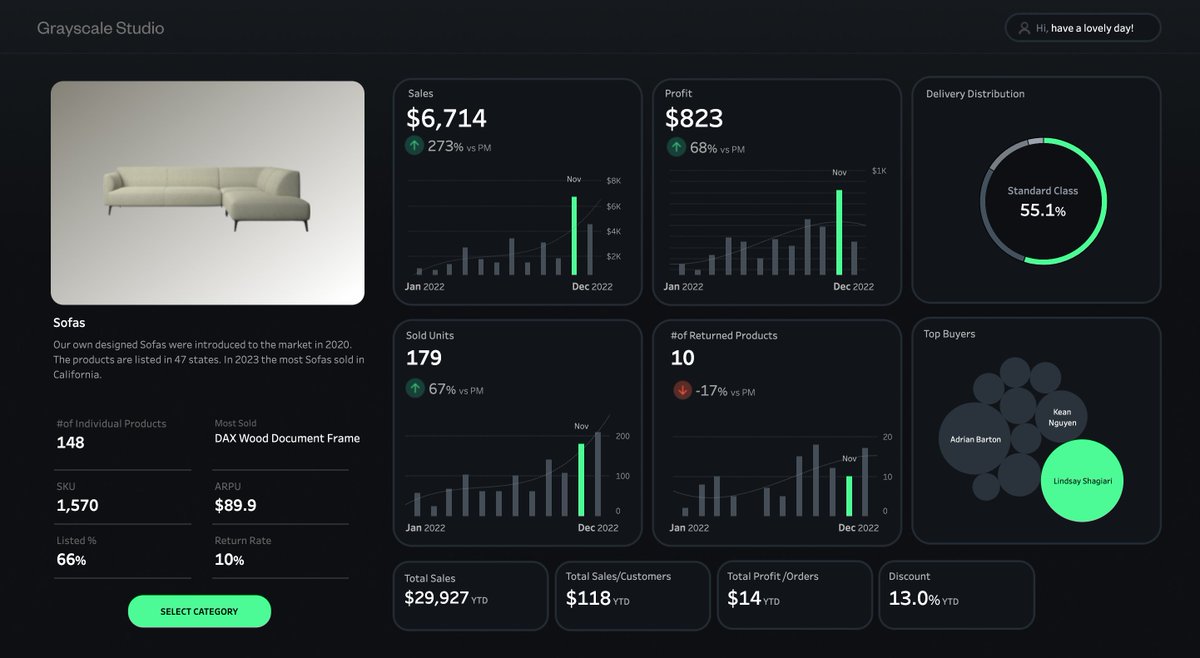The width and height of the screenshot is (1200, 658).
Task: Click the Total Sales/Customers $118 card
Action: (632, 595)
